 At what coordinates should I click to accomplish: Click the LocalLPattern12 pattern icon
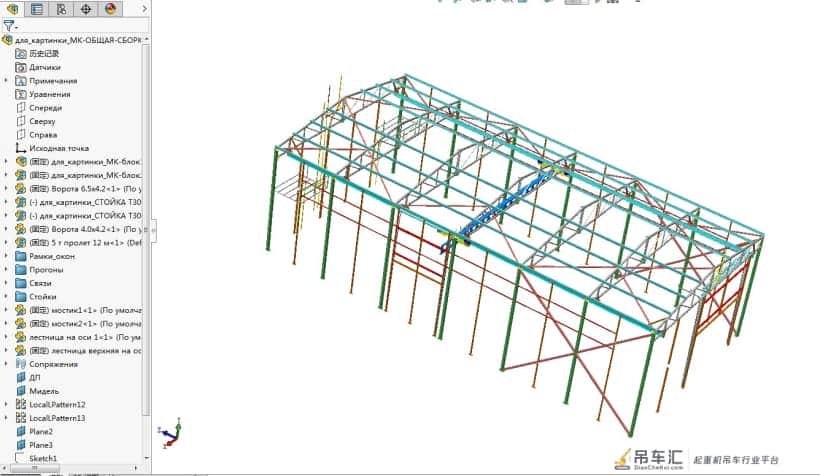tap(21, 404)
